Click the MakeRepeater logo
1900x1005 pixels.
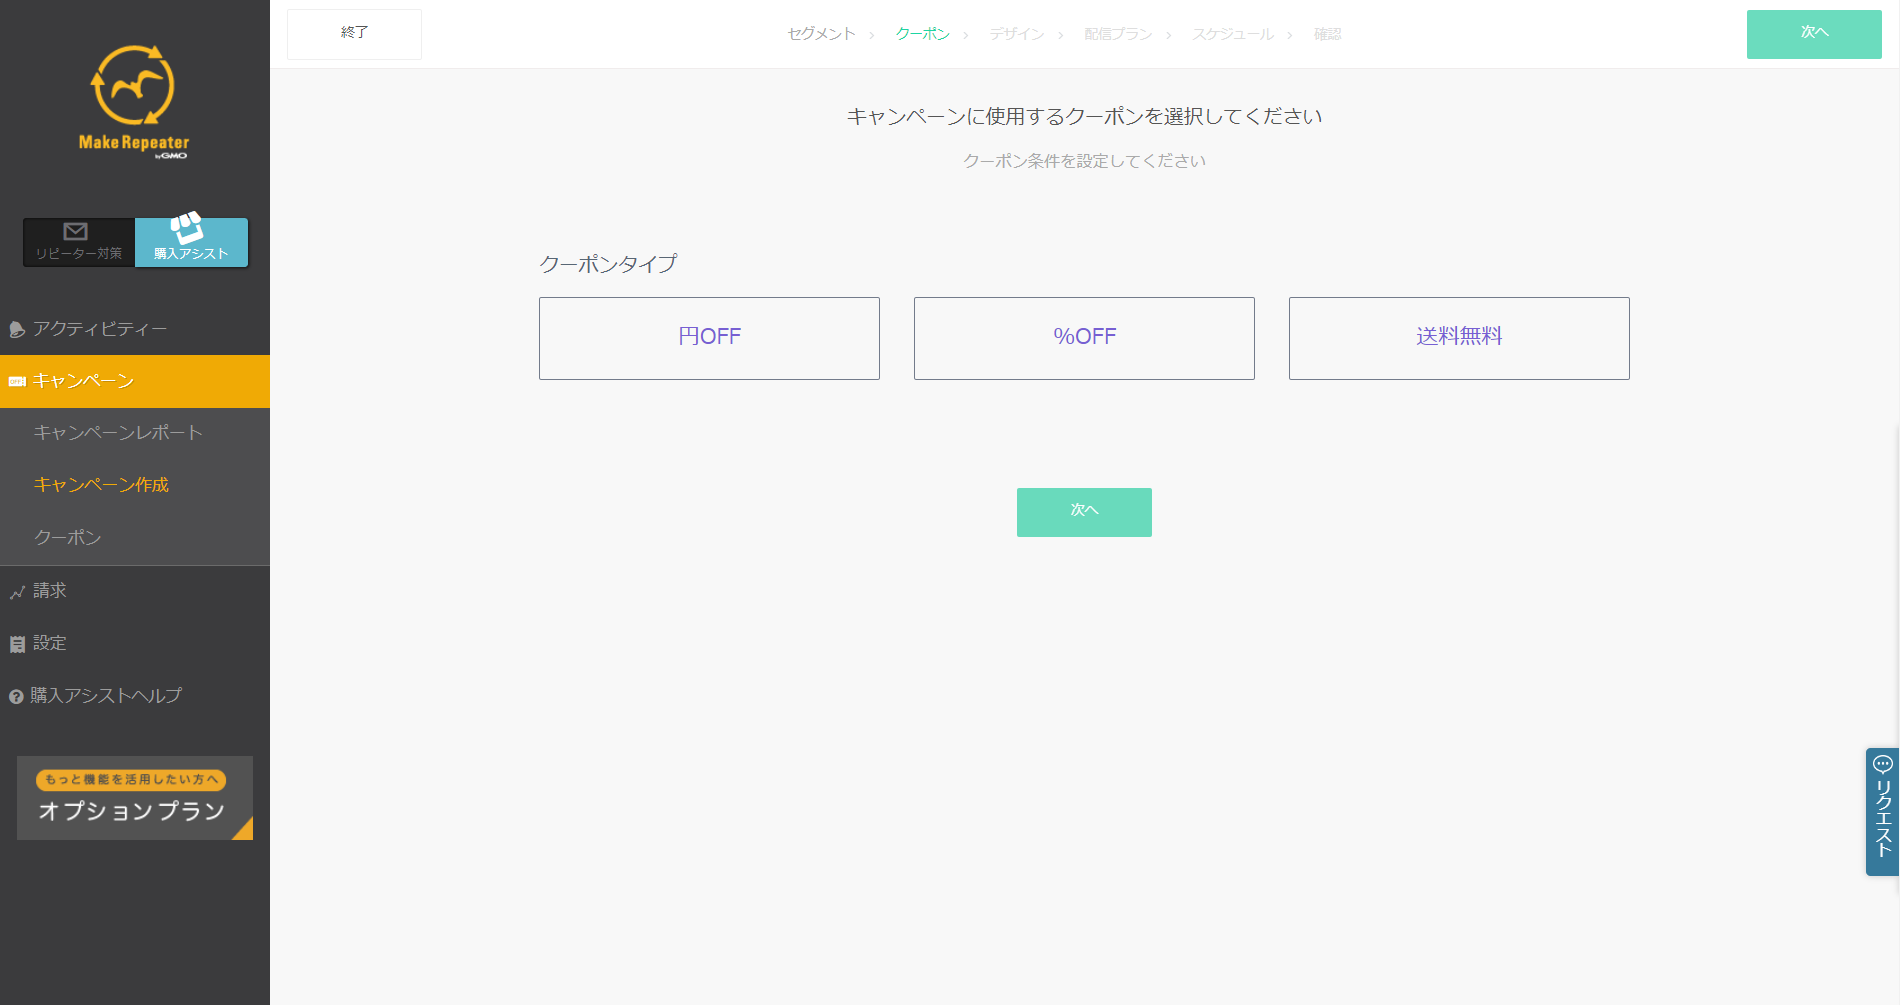click(x=134, y=102)
